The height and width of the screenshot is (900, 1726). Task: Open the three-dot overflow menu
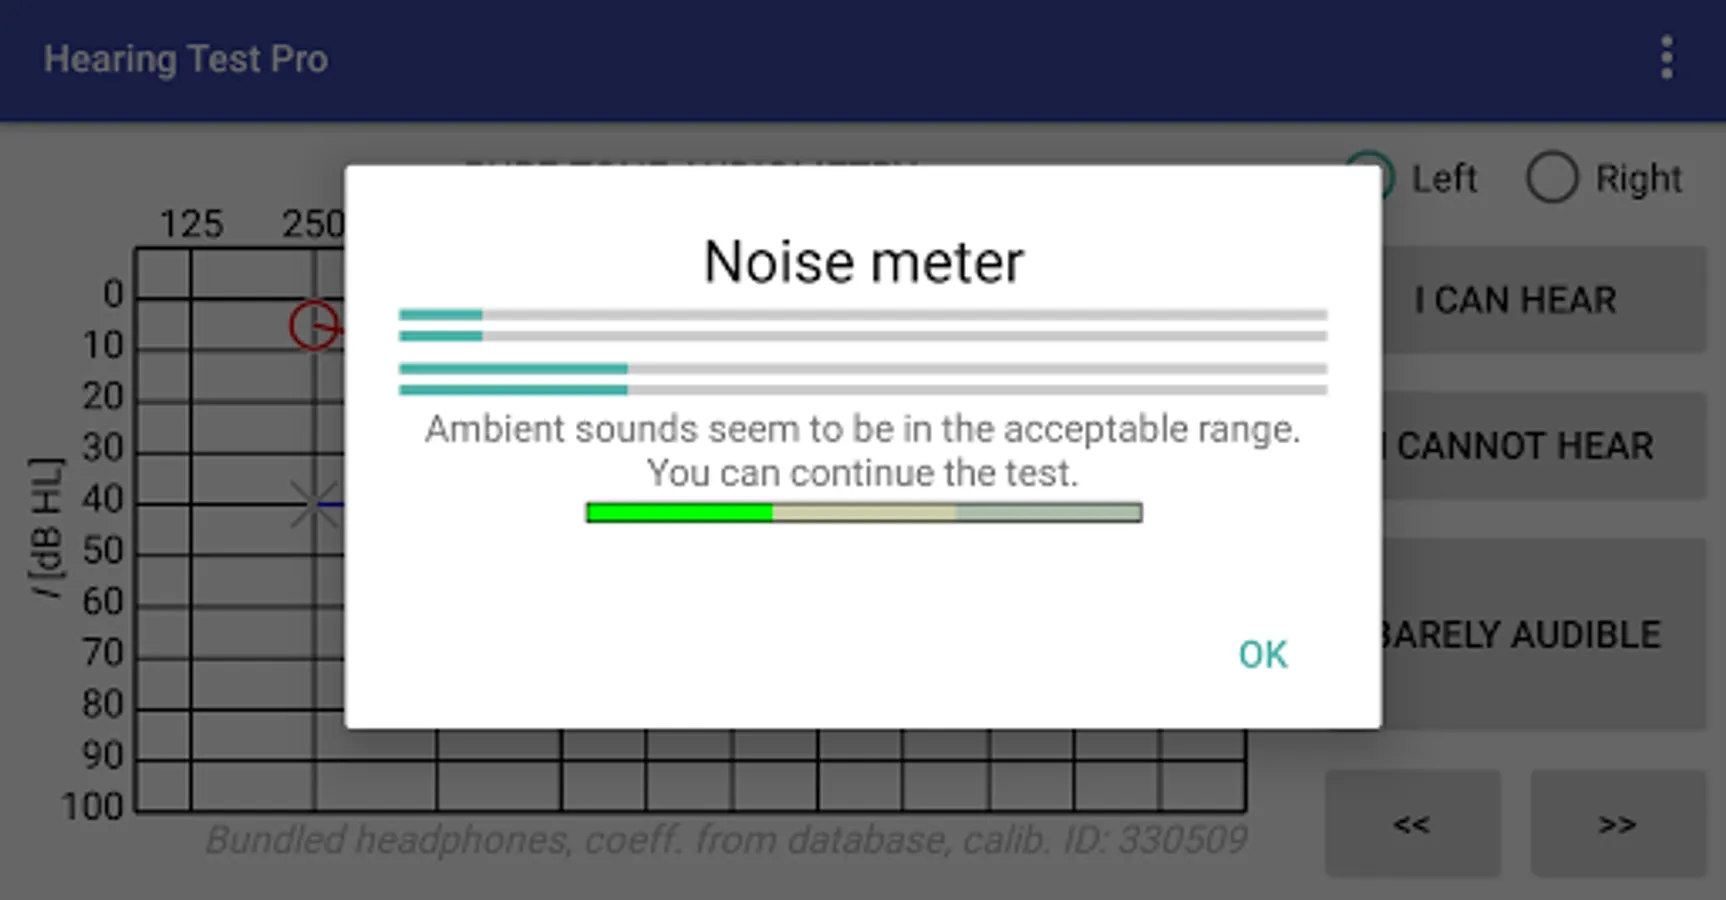click(x=1666, y=58)
